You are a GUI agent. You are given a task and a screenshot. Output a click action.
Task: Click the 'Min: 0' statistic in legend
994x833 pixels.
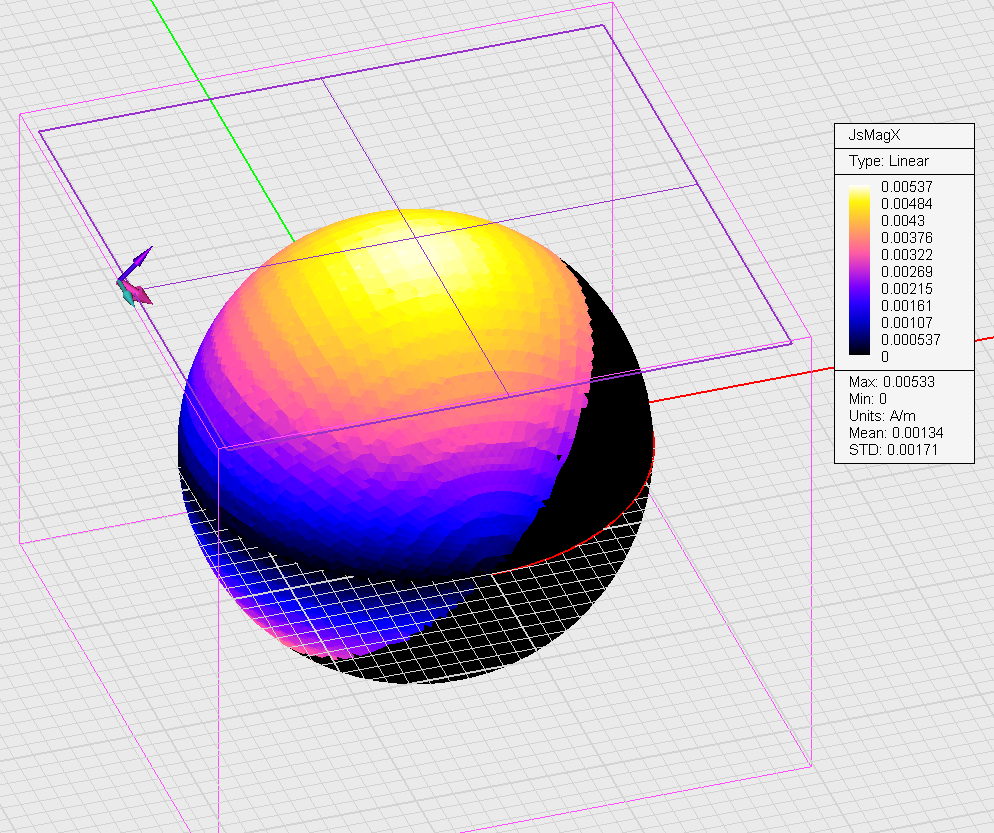(x=868, y=399)
